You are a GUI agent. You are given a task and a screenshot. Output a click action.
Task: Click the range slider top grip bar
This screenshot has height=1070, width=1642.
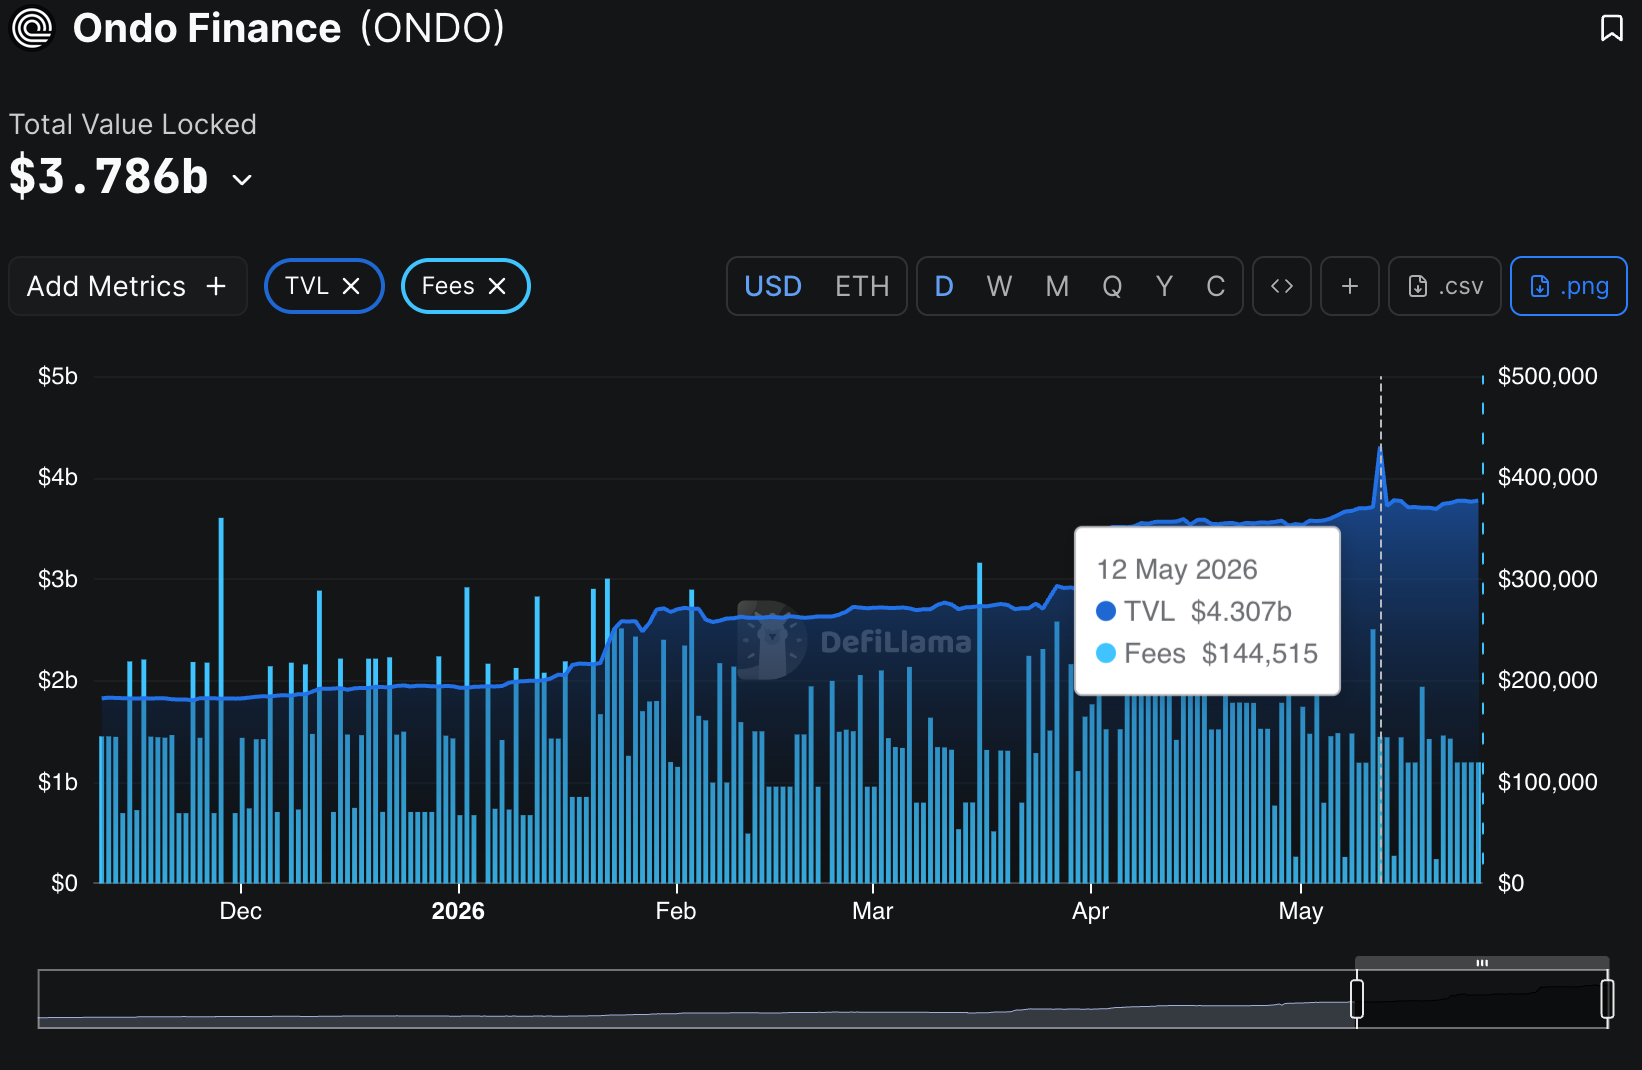click(1482, 963)
